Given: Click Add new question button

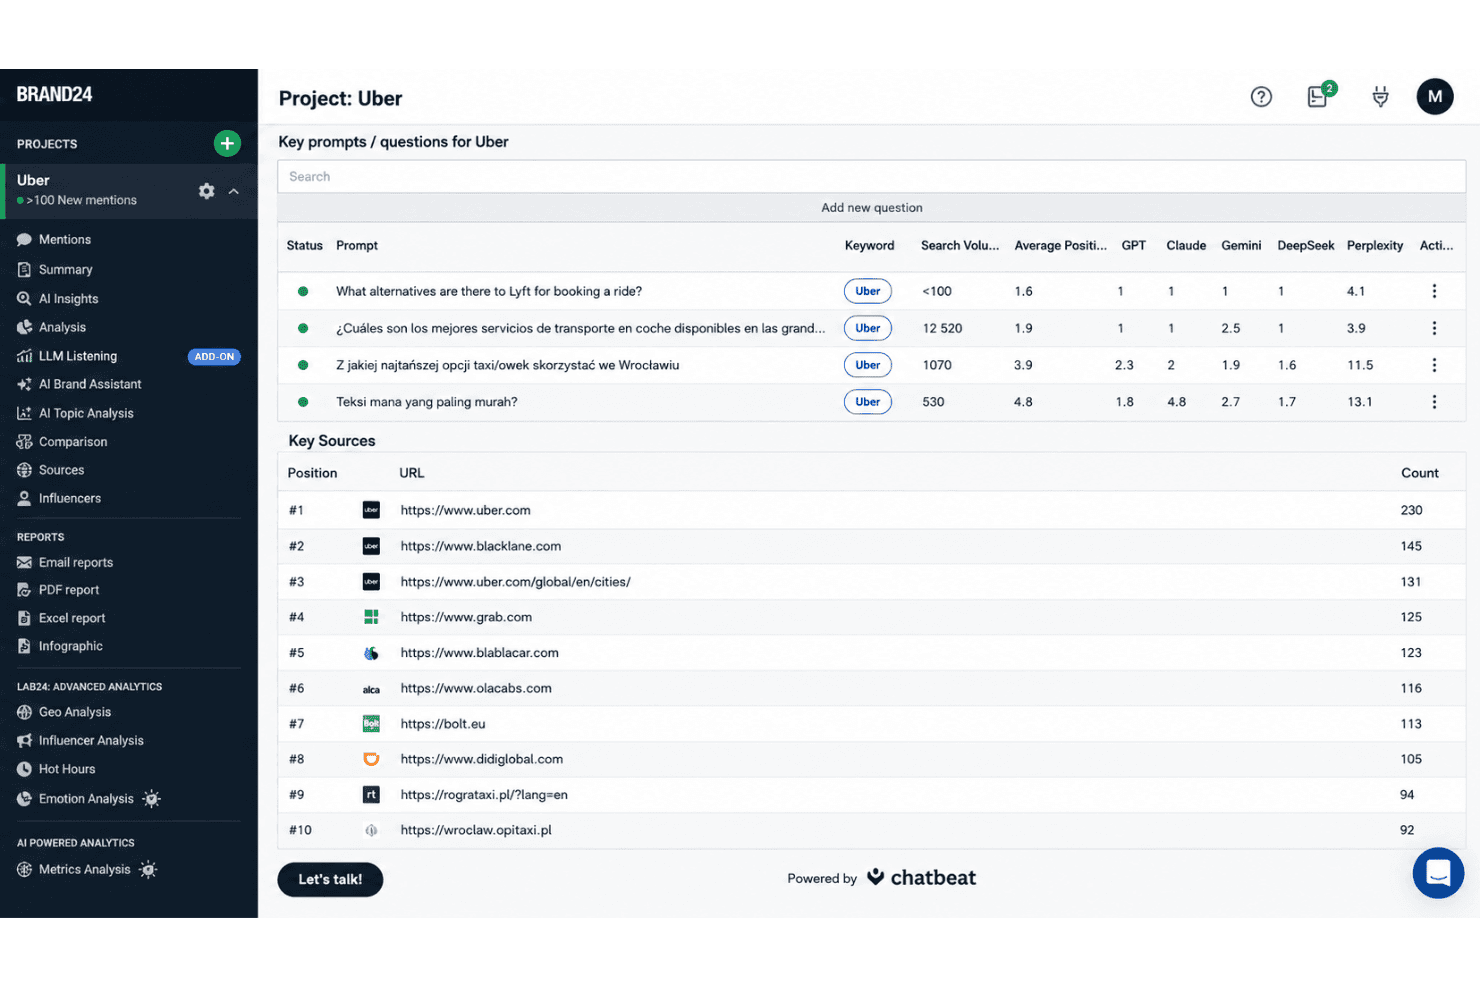Looking at the screenshot, I should (871, 208).
